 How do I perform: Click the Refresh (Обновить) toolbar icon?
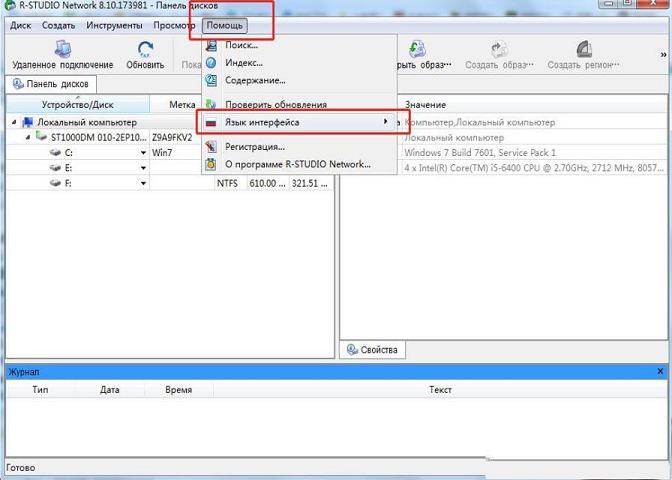[x=145, y=49]
